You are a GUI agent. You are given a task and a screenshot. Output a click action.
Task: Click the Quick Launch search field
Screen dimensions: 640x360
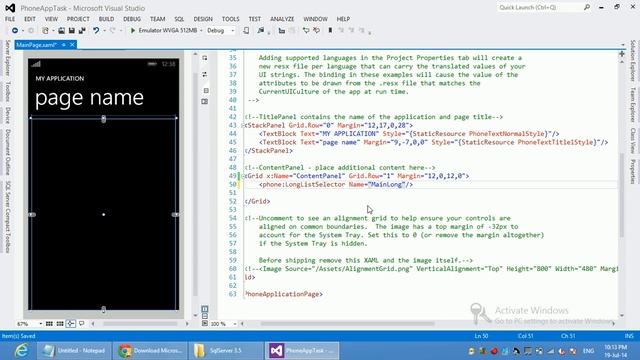(540, 7)
